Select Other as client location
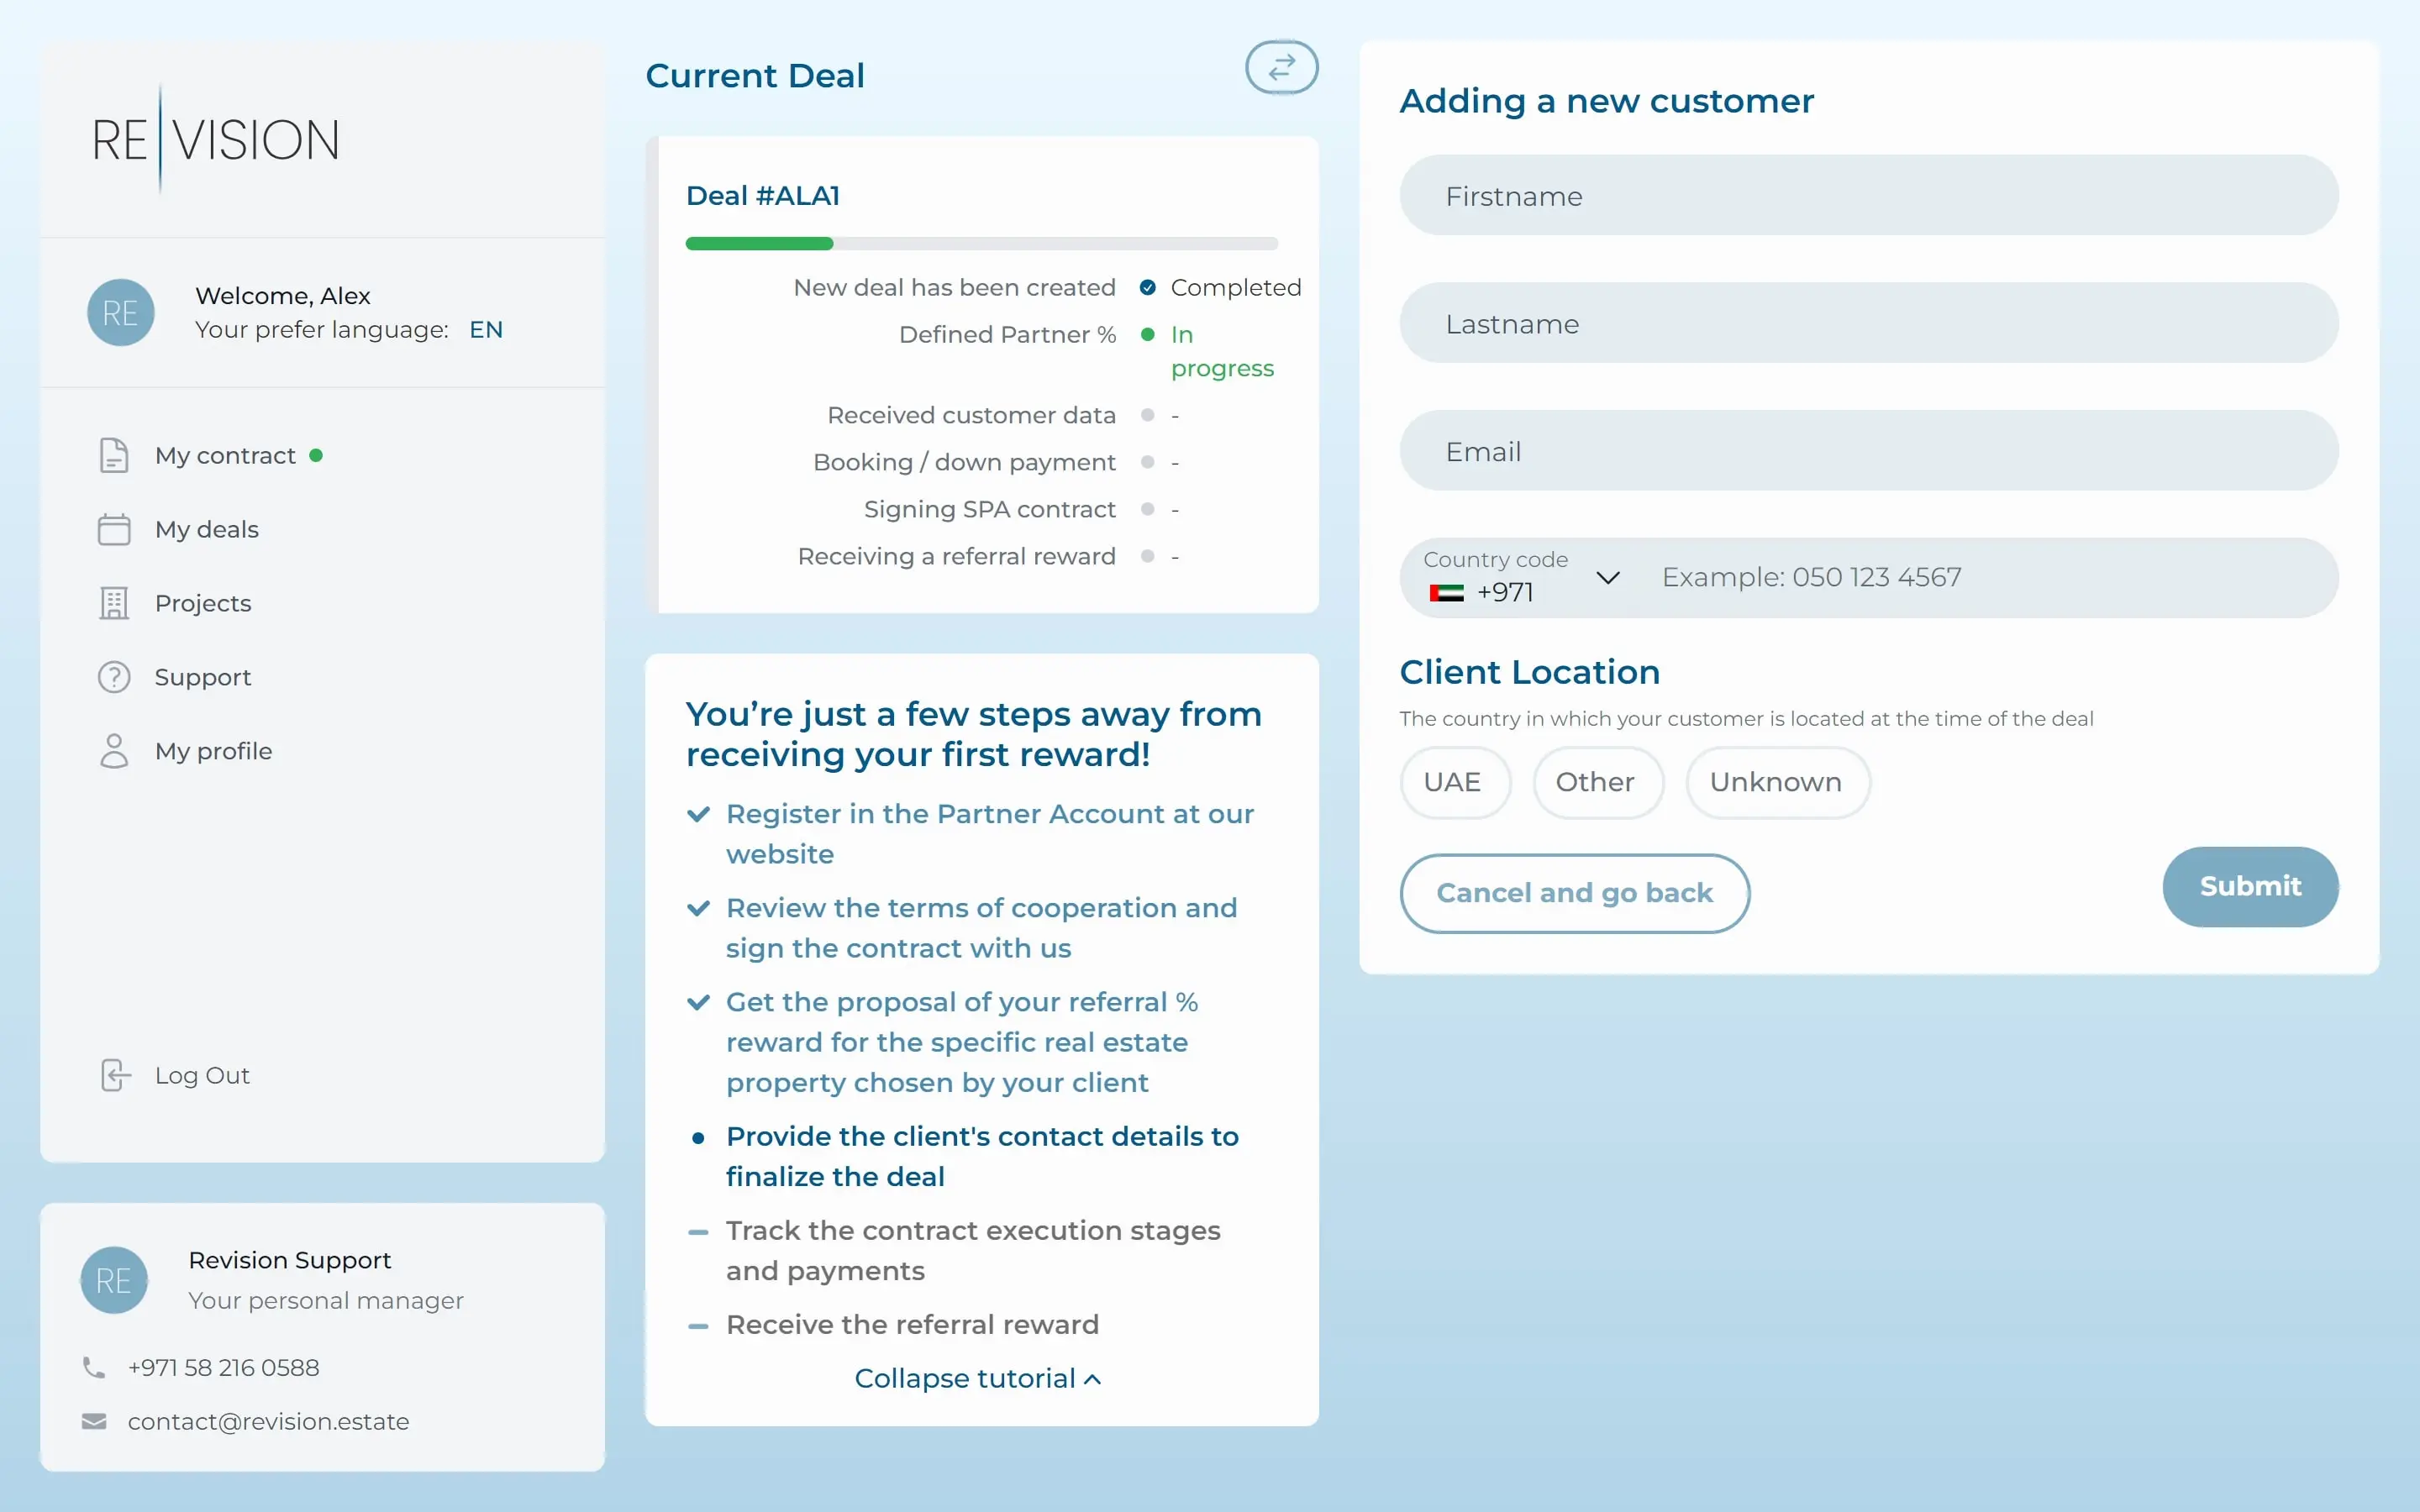This screenshot has width=2420, height=1512. (1596, 782)
